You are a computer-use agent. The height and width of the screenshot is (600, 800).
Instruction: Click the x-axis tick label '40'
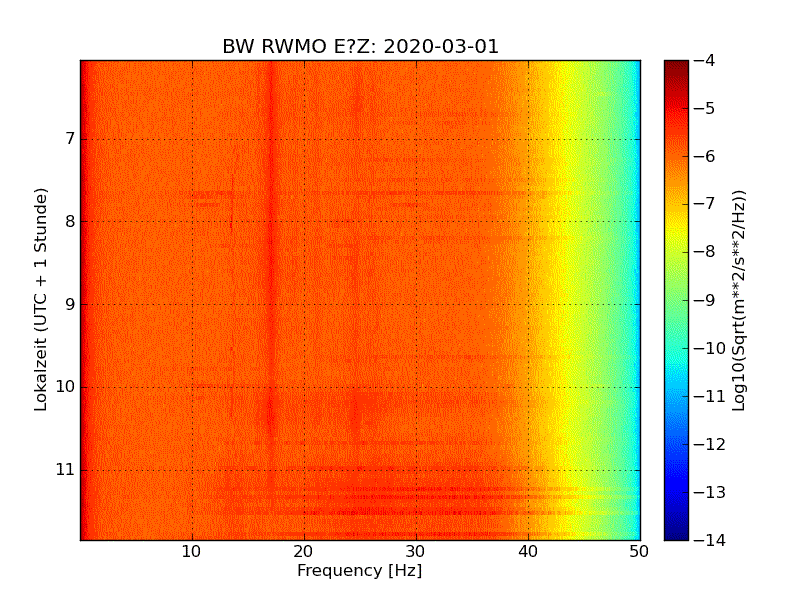[528, 552]
